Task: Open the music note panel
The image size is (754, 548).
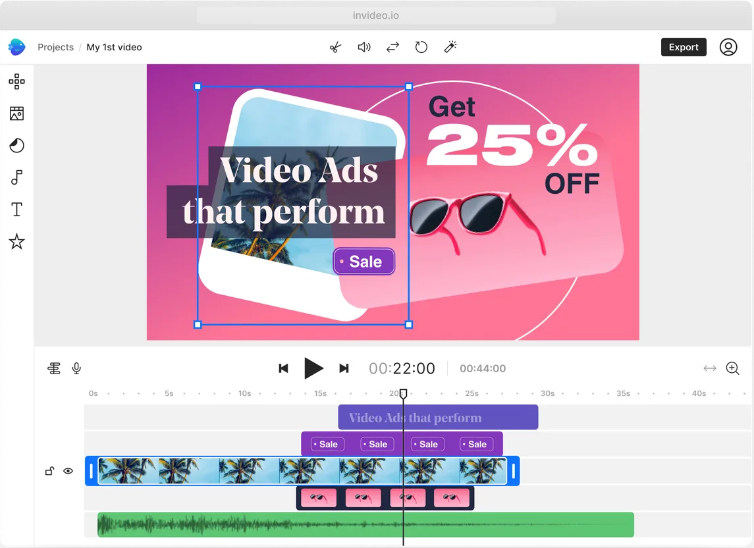Action: coord(17,177)
